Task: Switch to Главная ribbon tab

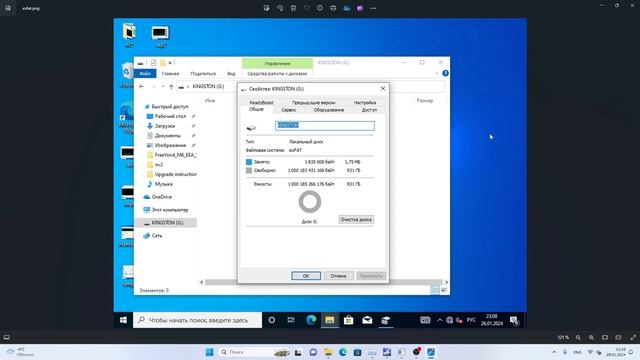Action: [170, 73]
